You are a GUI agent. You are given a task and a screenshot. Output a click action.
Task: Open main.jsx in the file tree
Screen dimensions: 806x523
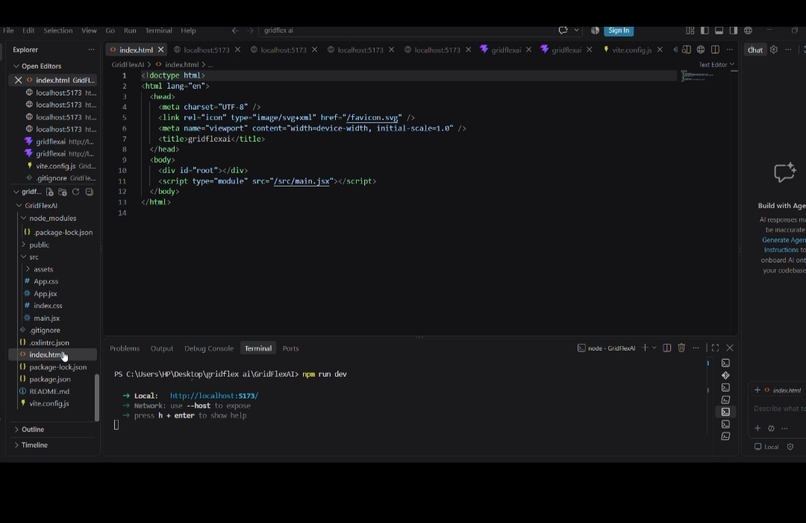pos(47,318)
